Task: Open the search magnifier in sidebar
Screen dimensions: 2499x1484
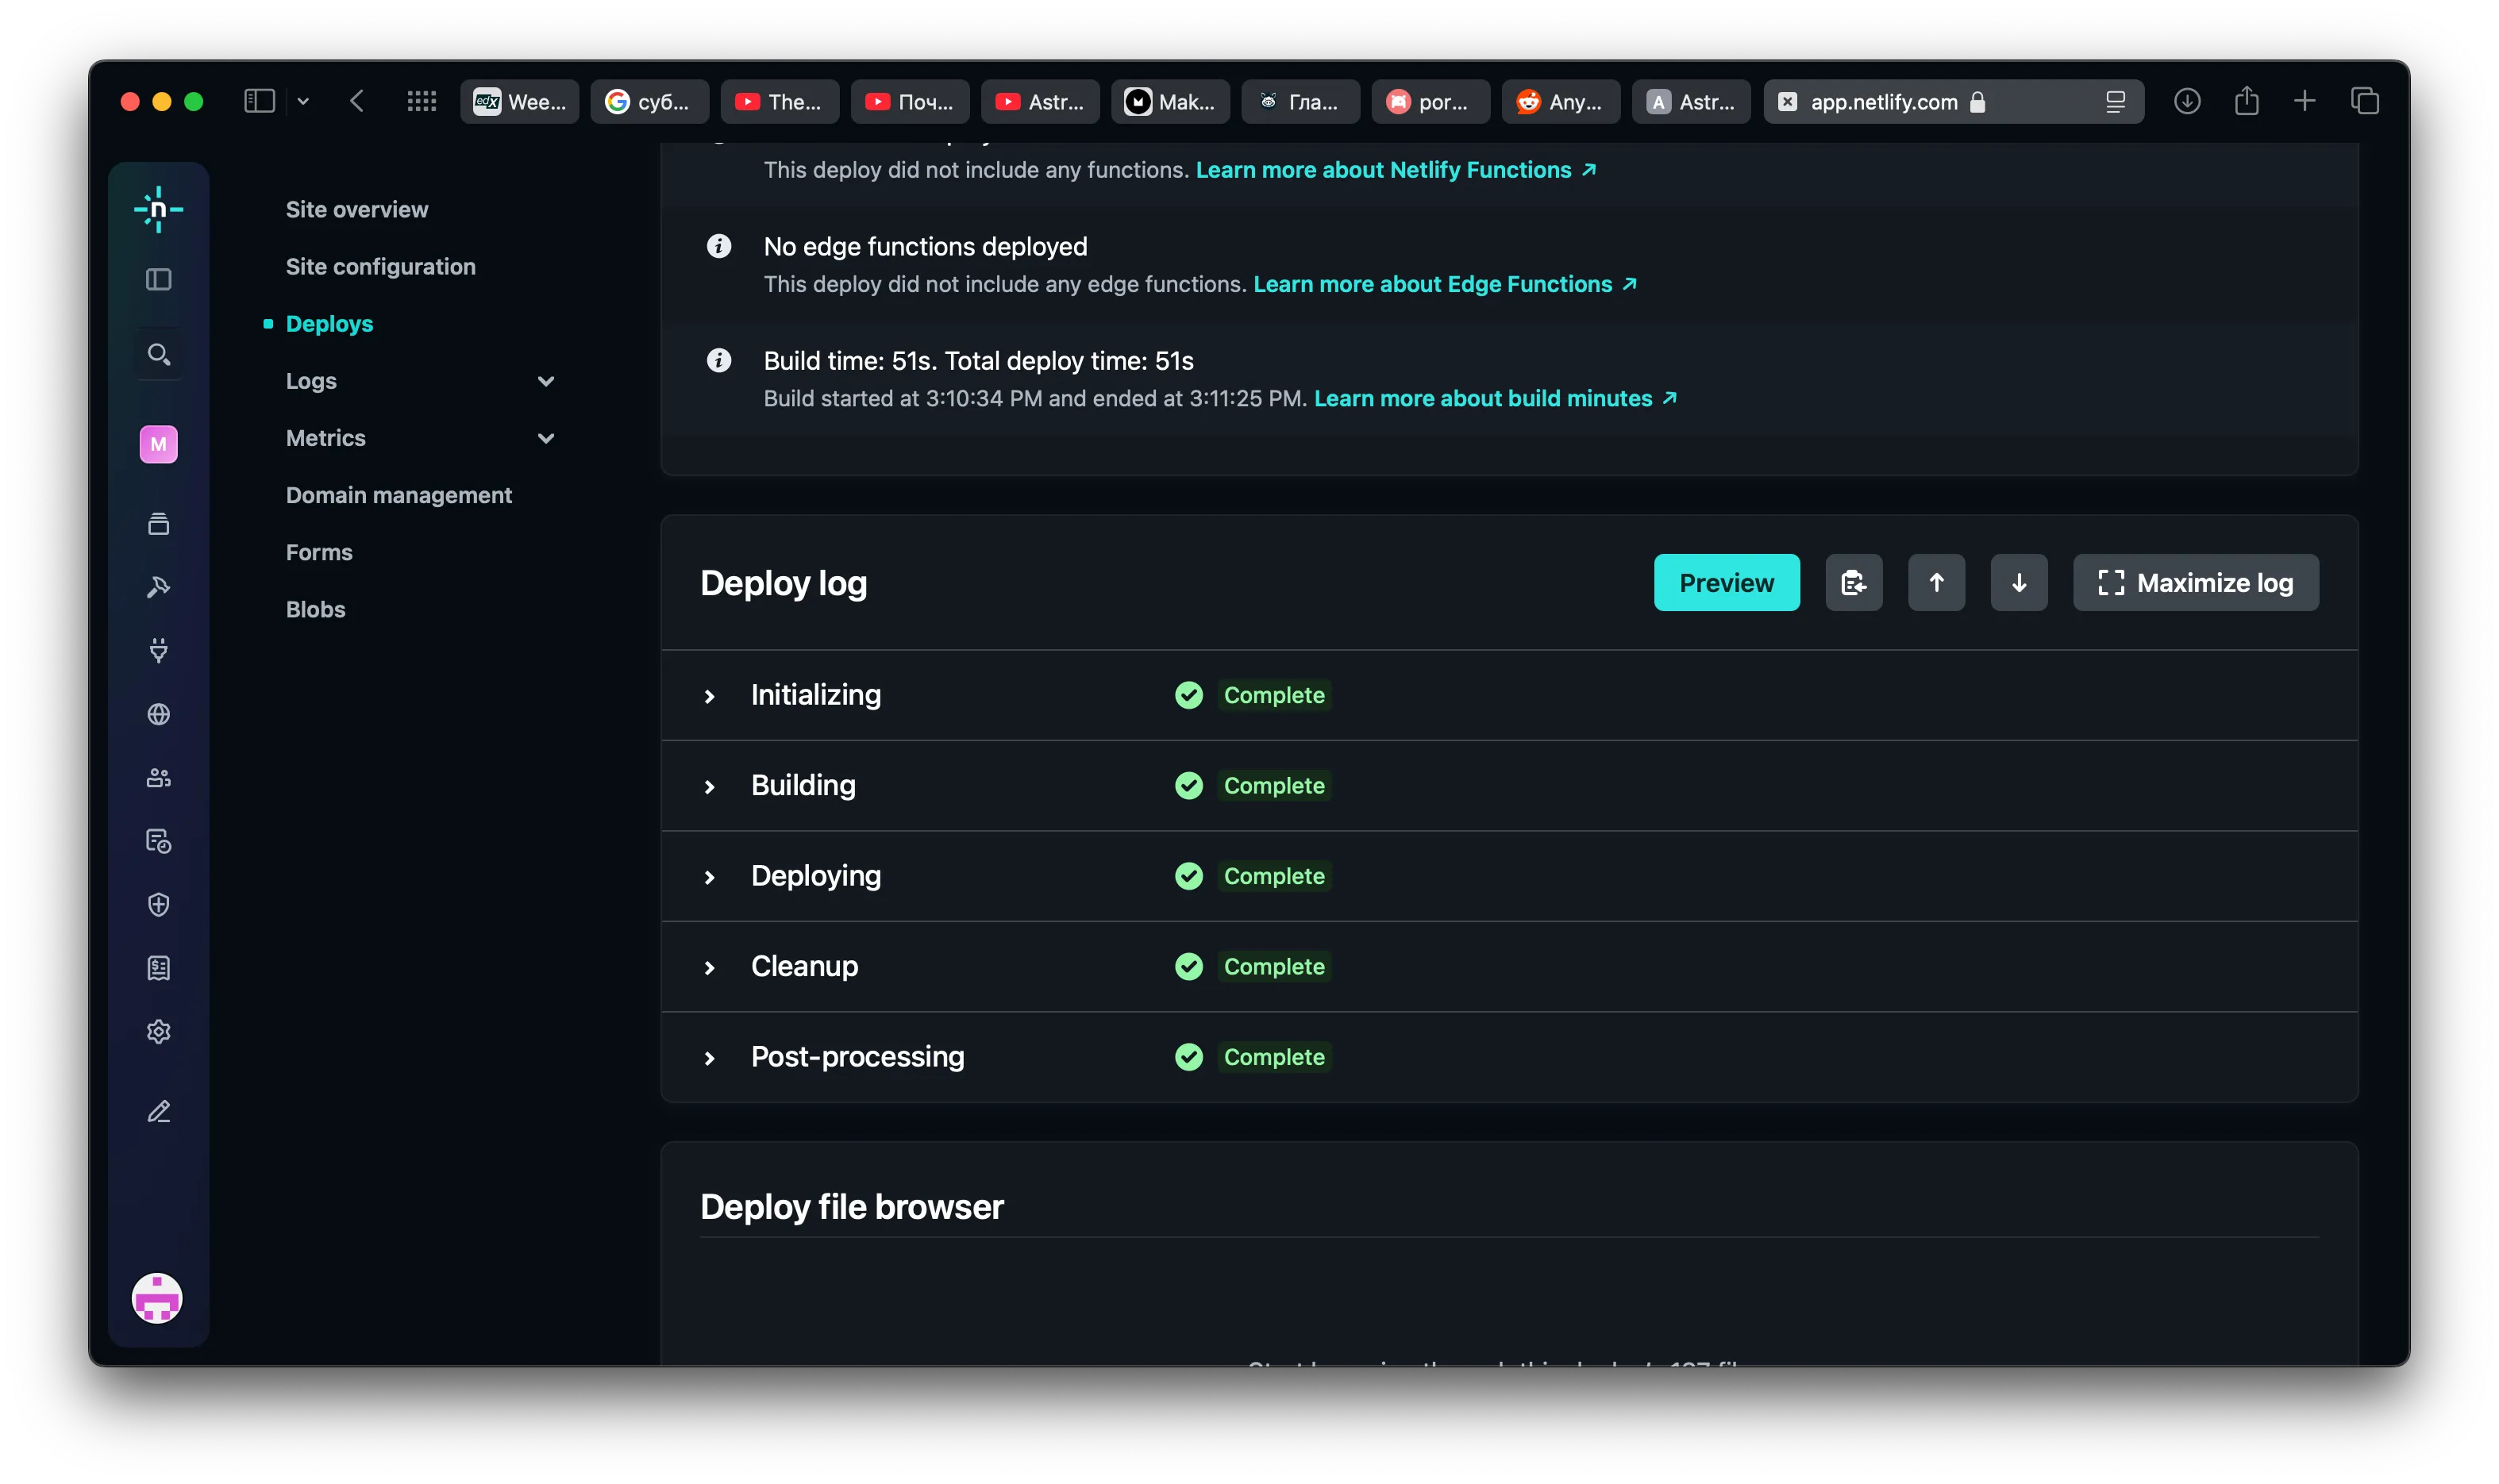Action: click(158, 354)
